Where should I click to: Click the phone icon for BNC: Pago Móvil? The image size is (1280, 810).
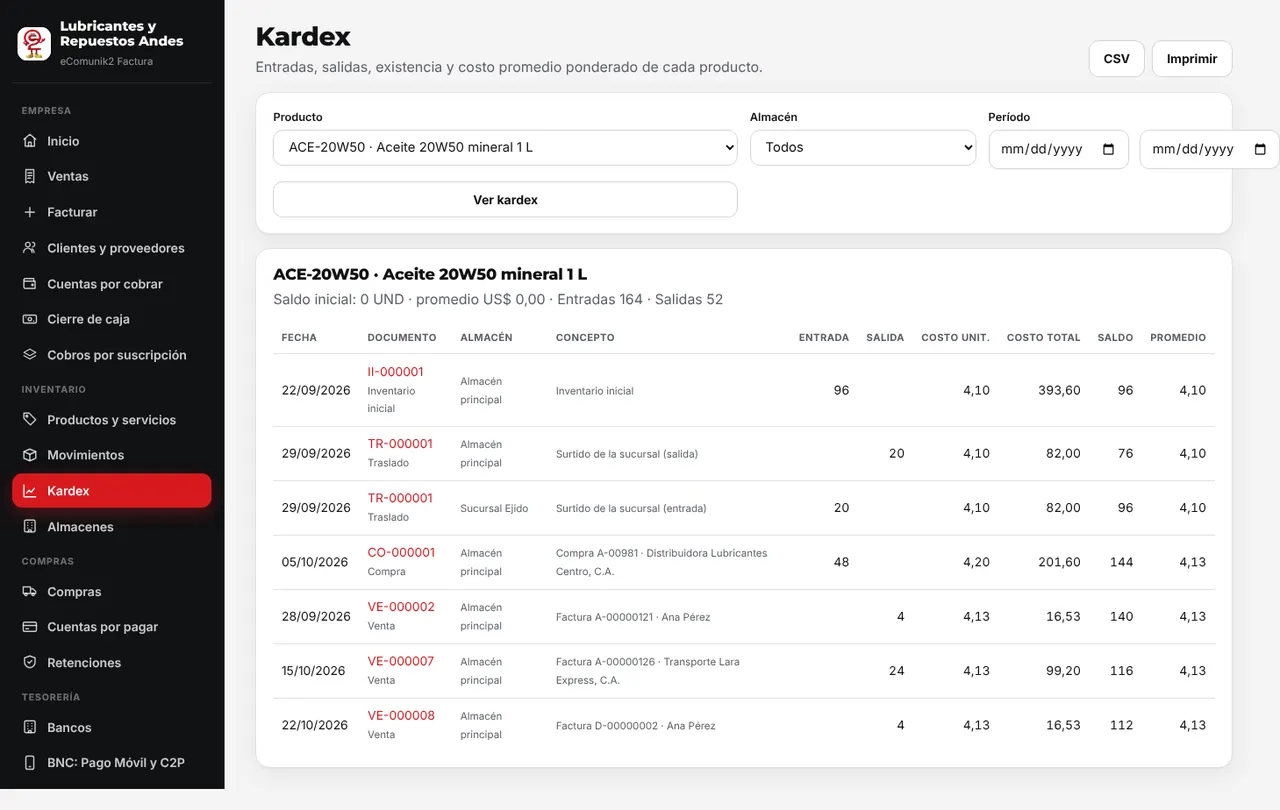pos(30,763)
